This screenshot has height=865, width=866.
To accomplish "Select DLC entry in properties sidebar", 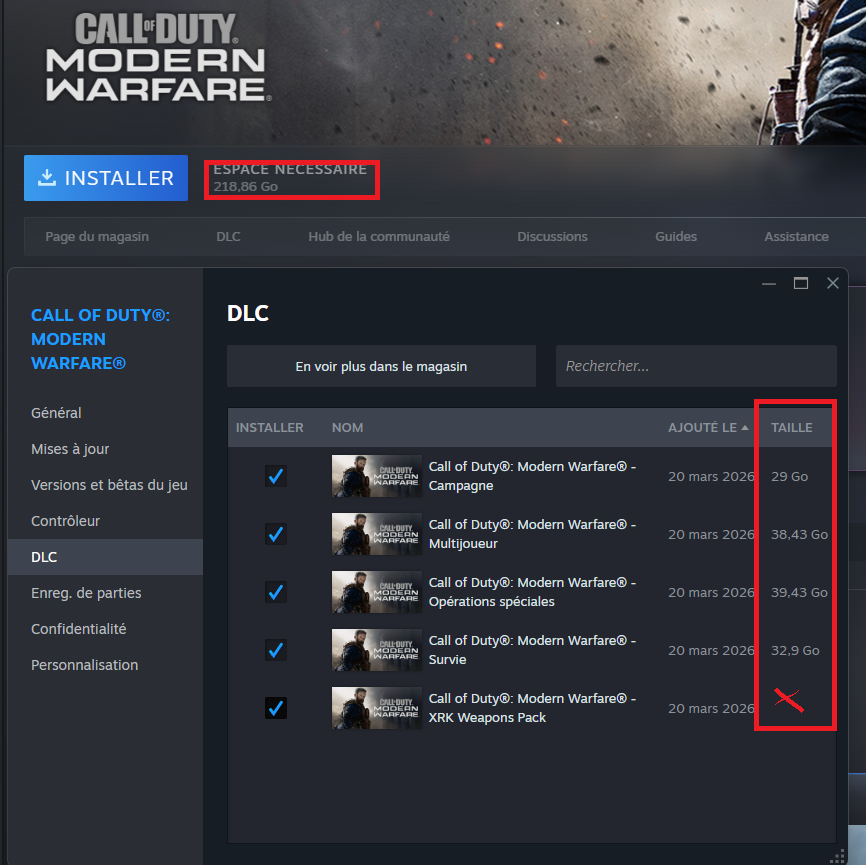I will click(105, 557).
